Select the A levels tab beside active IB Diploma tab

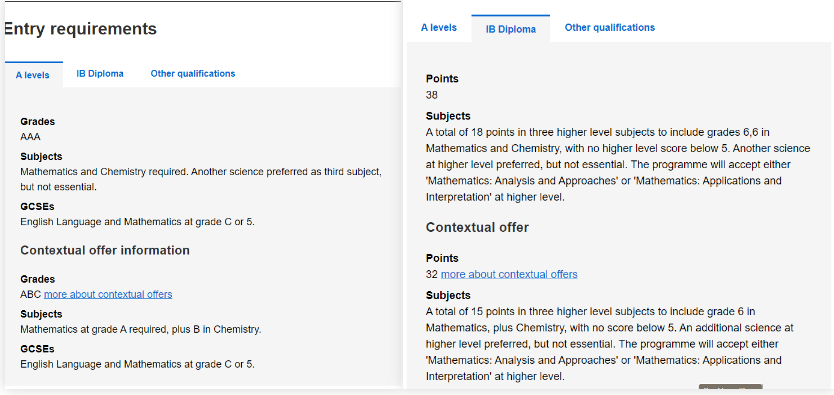[x=439, y=28]
